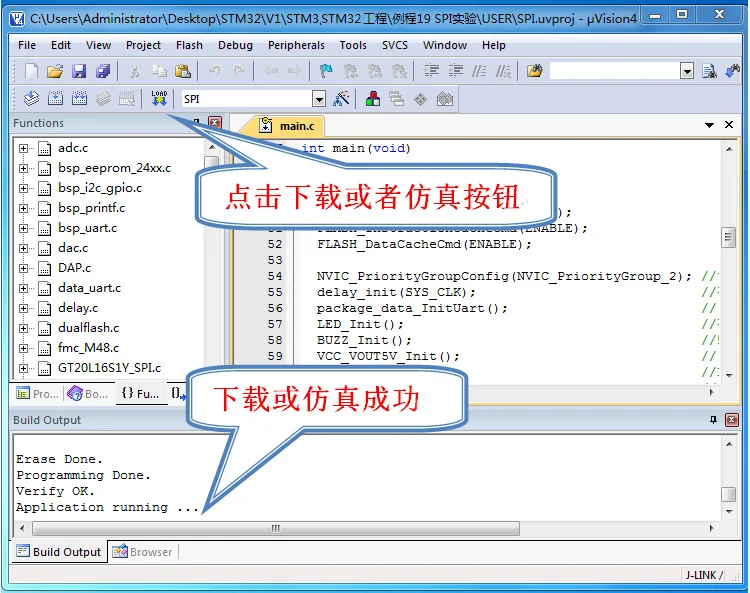Paste clipboard with the paste icon
The width and height of the screenshot is (750, 593).
pyautogui.click(x=183, y=71)
